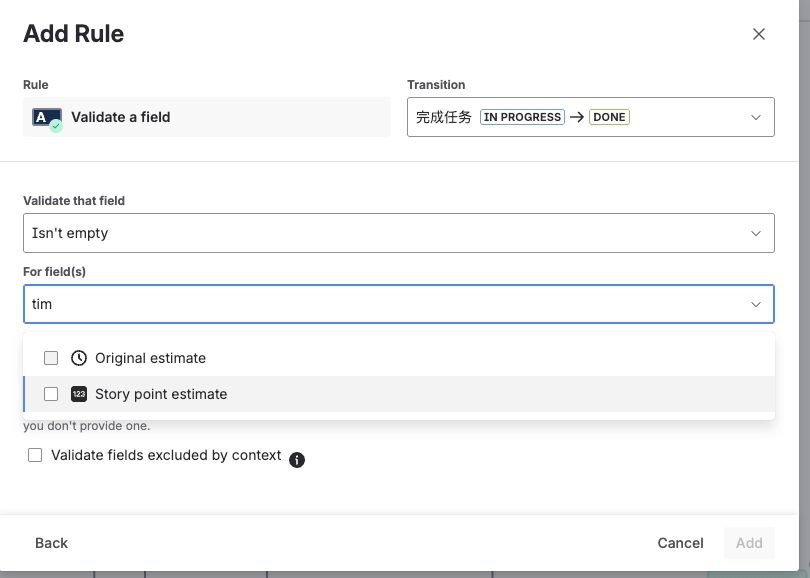Click the info icon next to Validate fields
This screenshot has width=810, height=578.
coord(297,460)
